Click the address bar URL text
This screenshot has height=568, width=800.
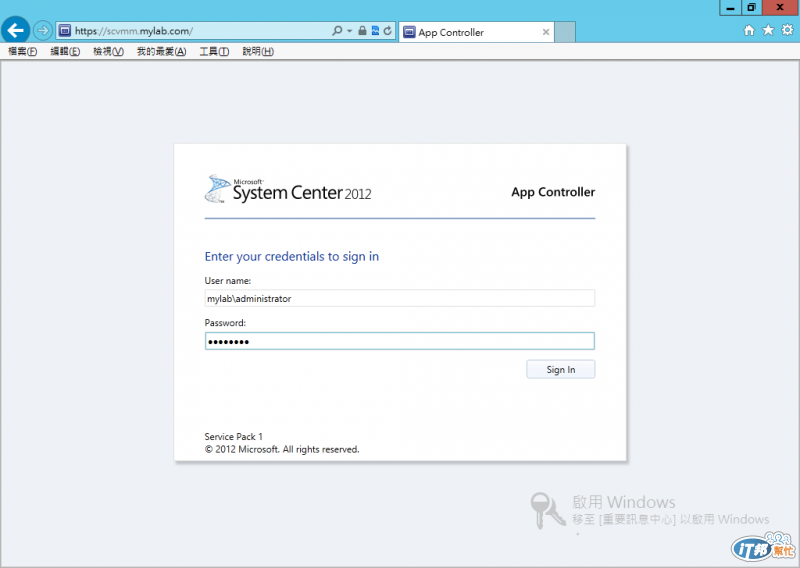pyautogui.click(x=134, y=31)
